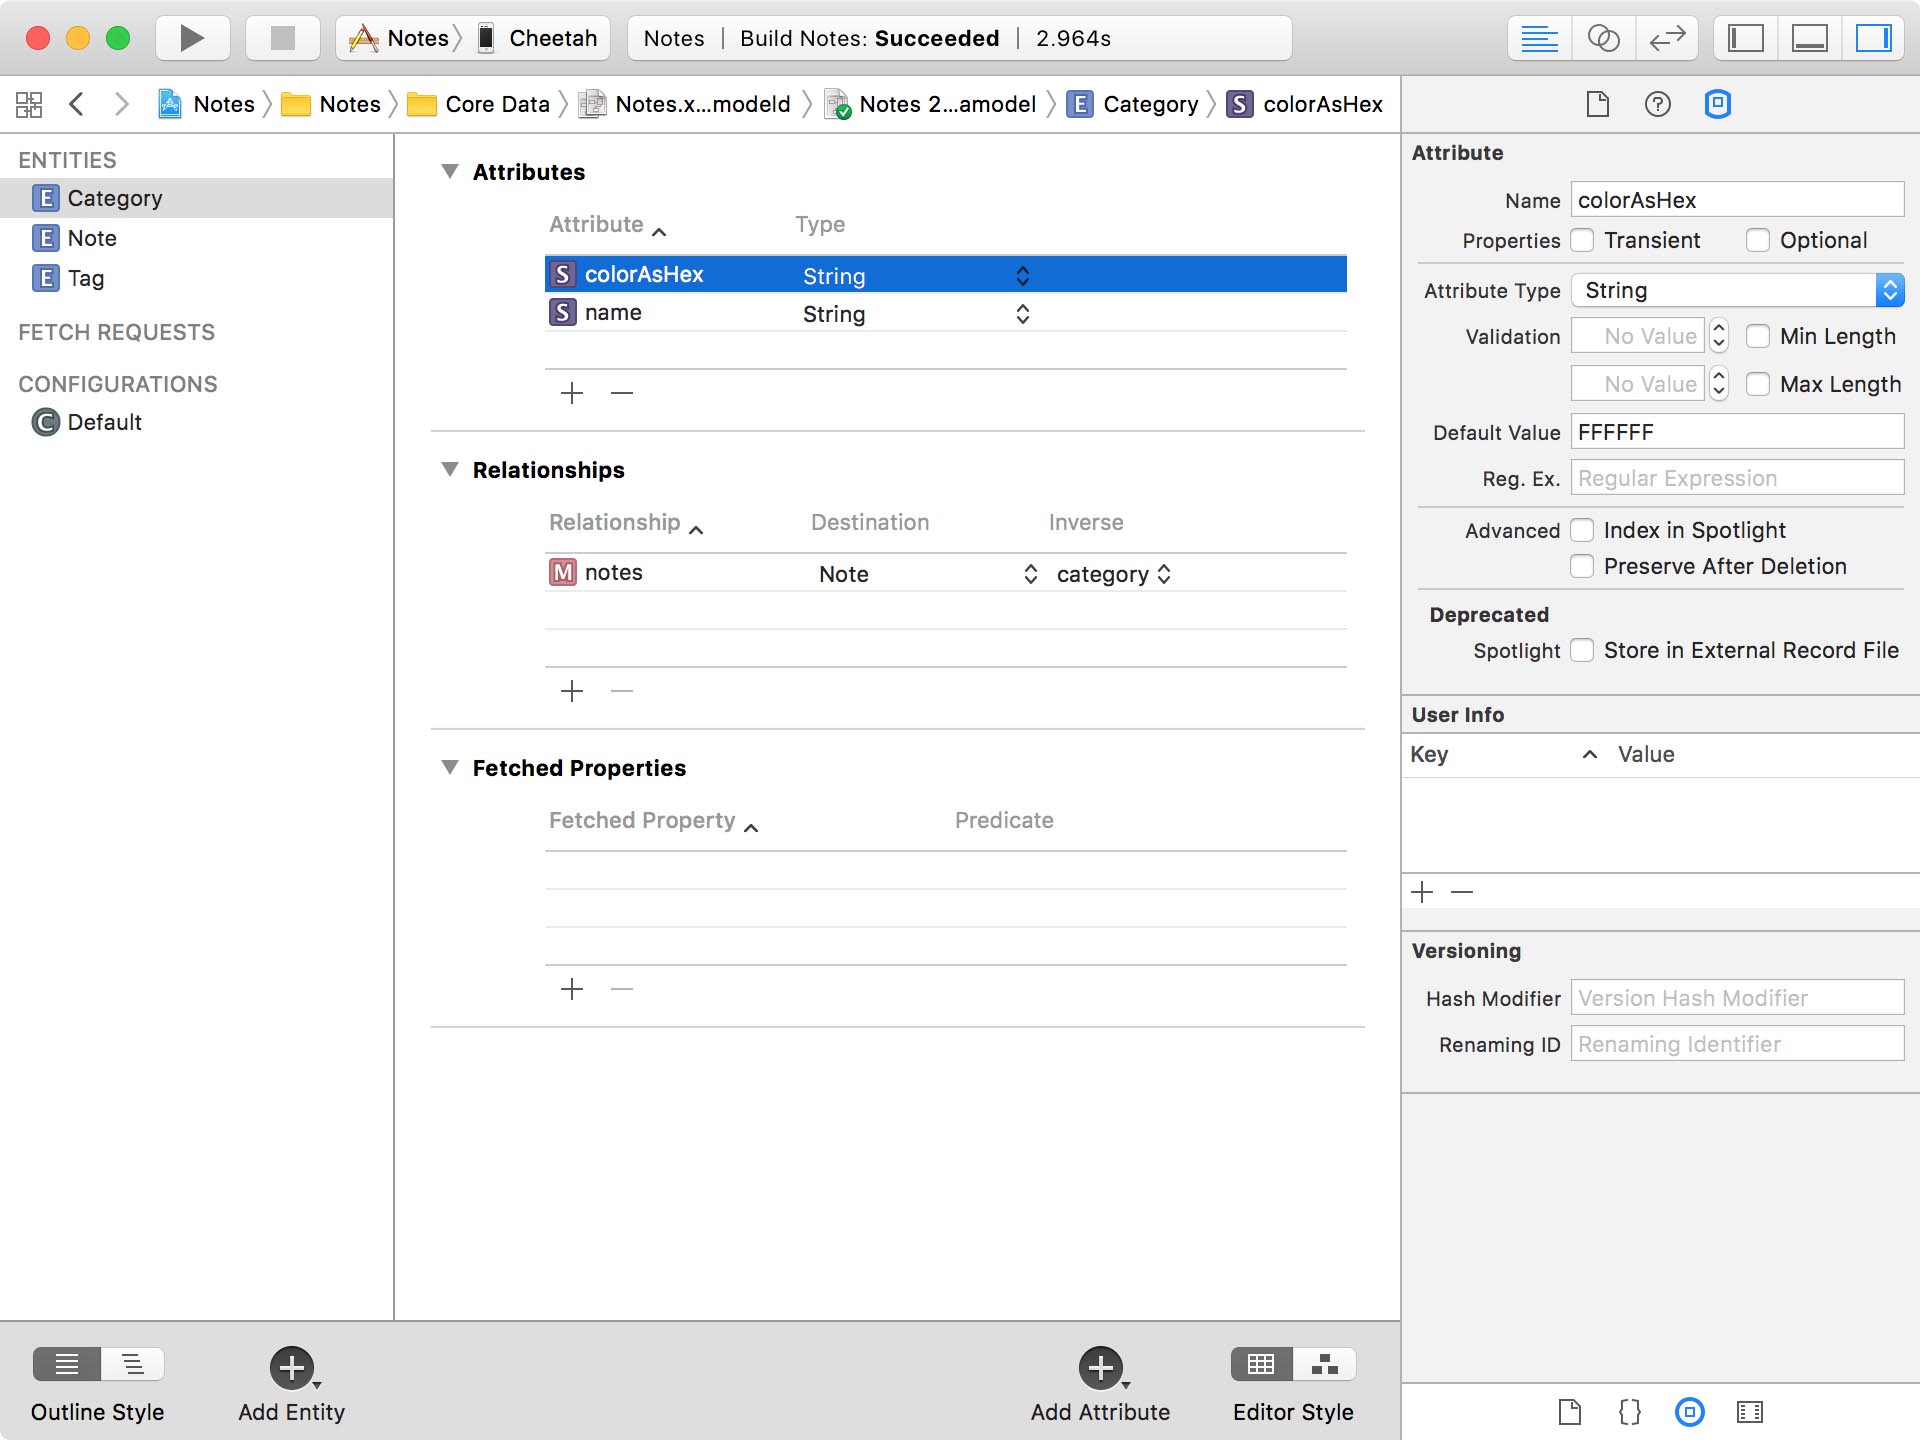1920x1440 pixels.
Task: Enable Index in Spotlight
Action: pyautogui.click(x=1583, y=530)
